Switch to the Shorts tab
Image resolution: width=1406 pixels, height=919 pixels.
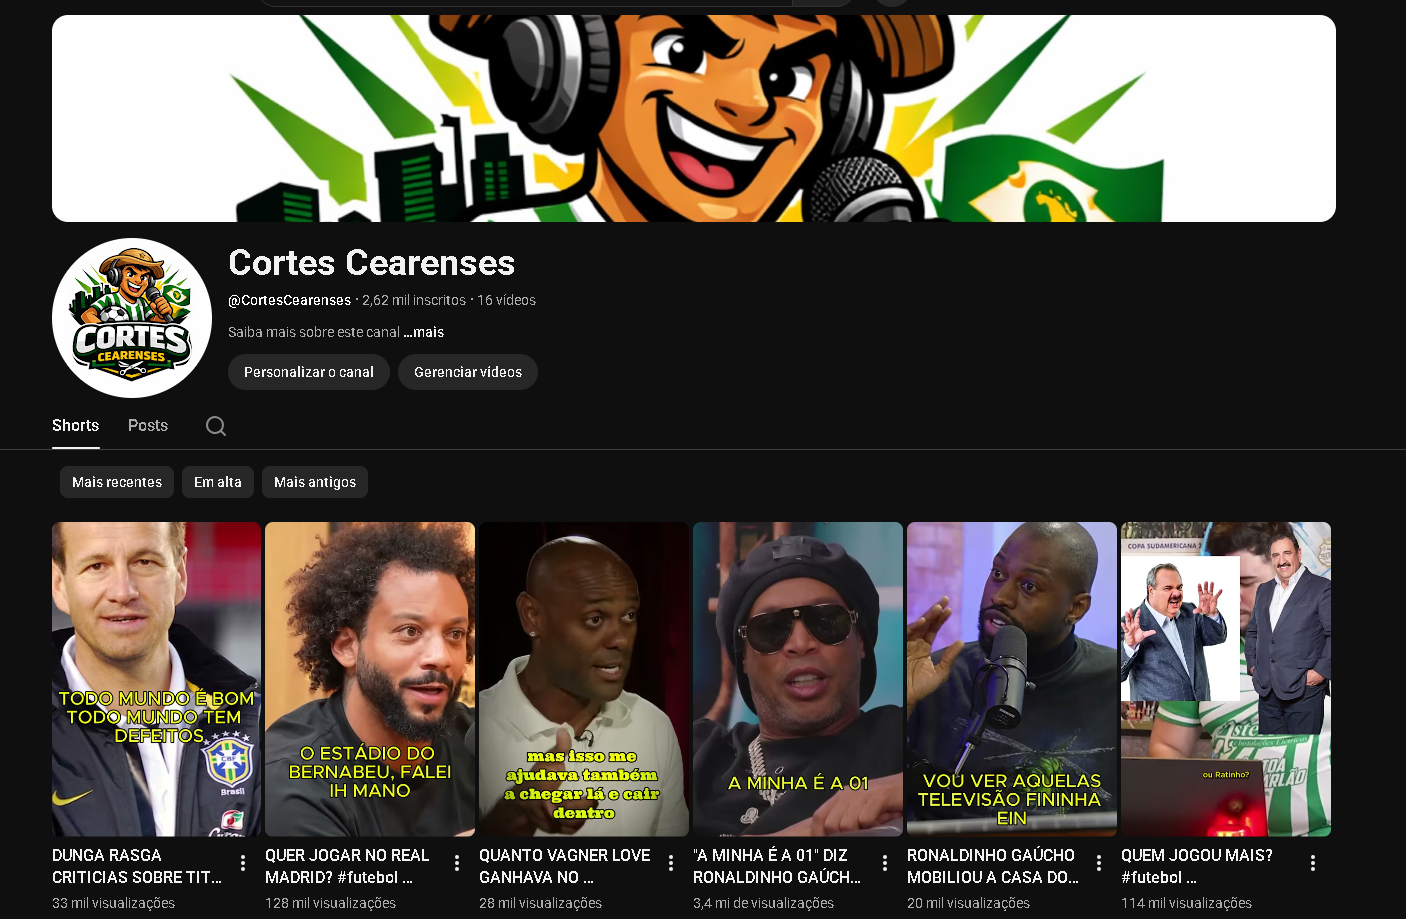click(76, 425)
